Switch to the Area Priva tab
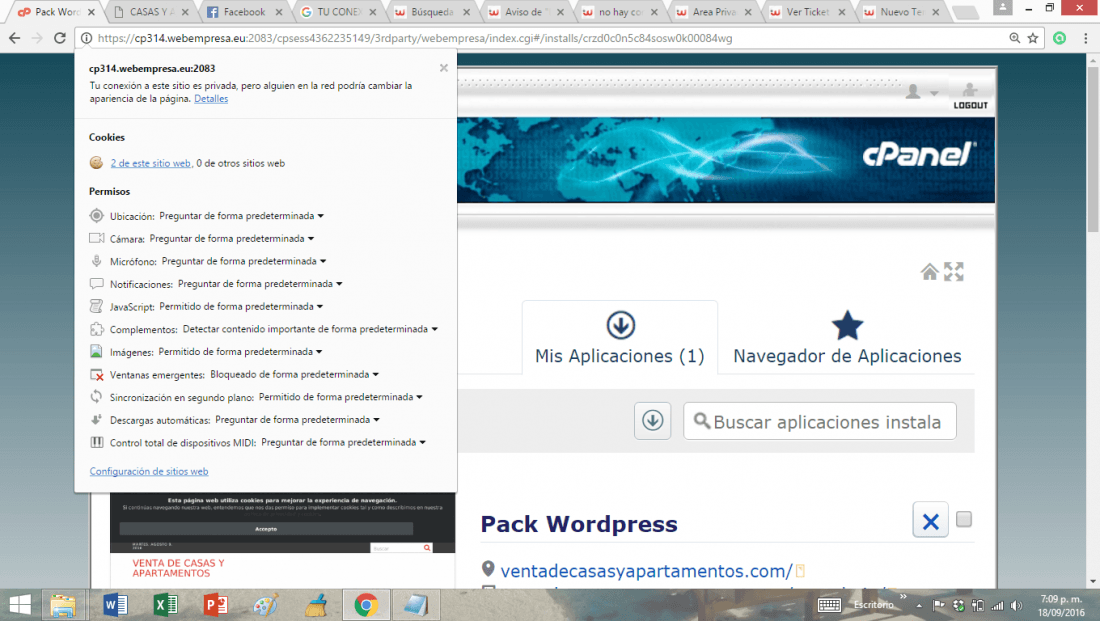The image size is (1100, 621). pos(713,12)
